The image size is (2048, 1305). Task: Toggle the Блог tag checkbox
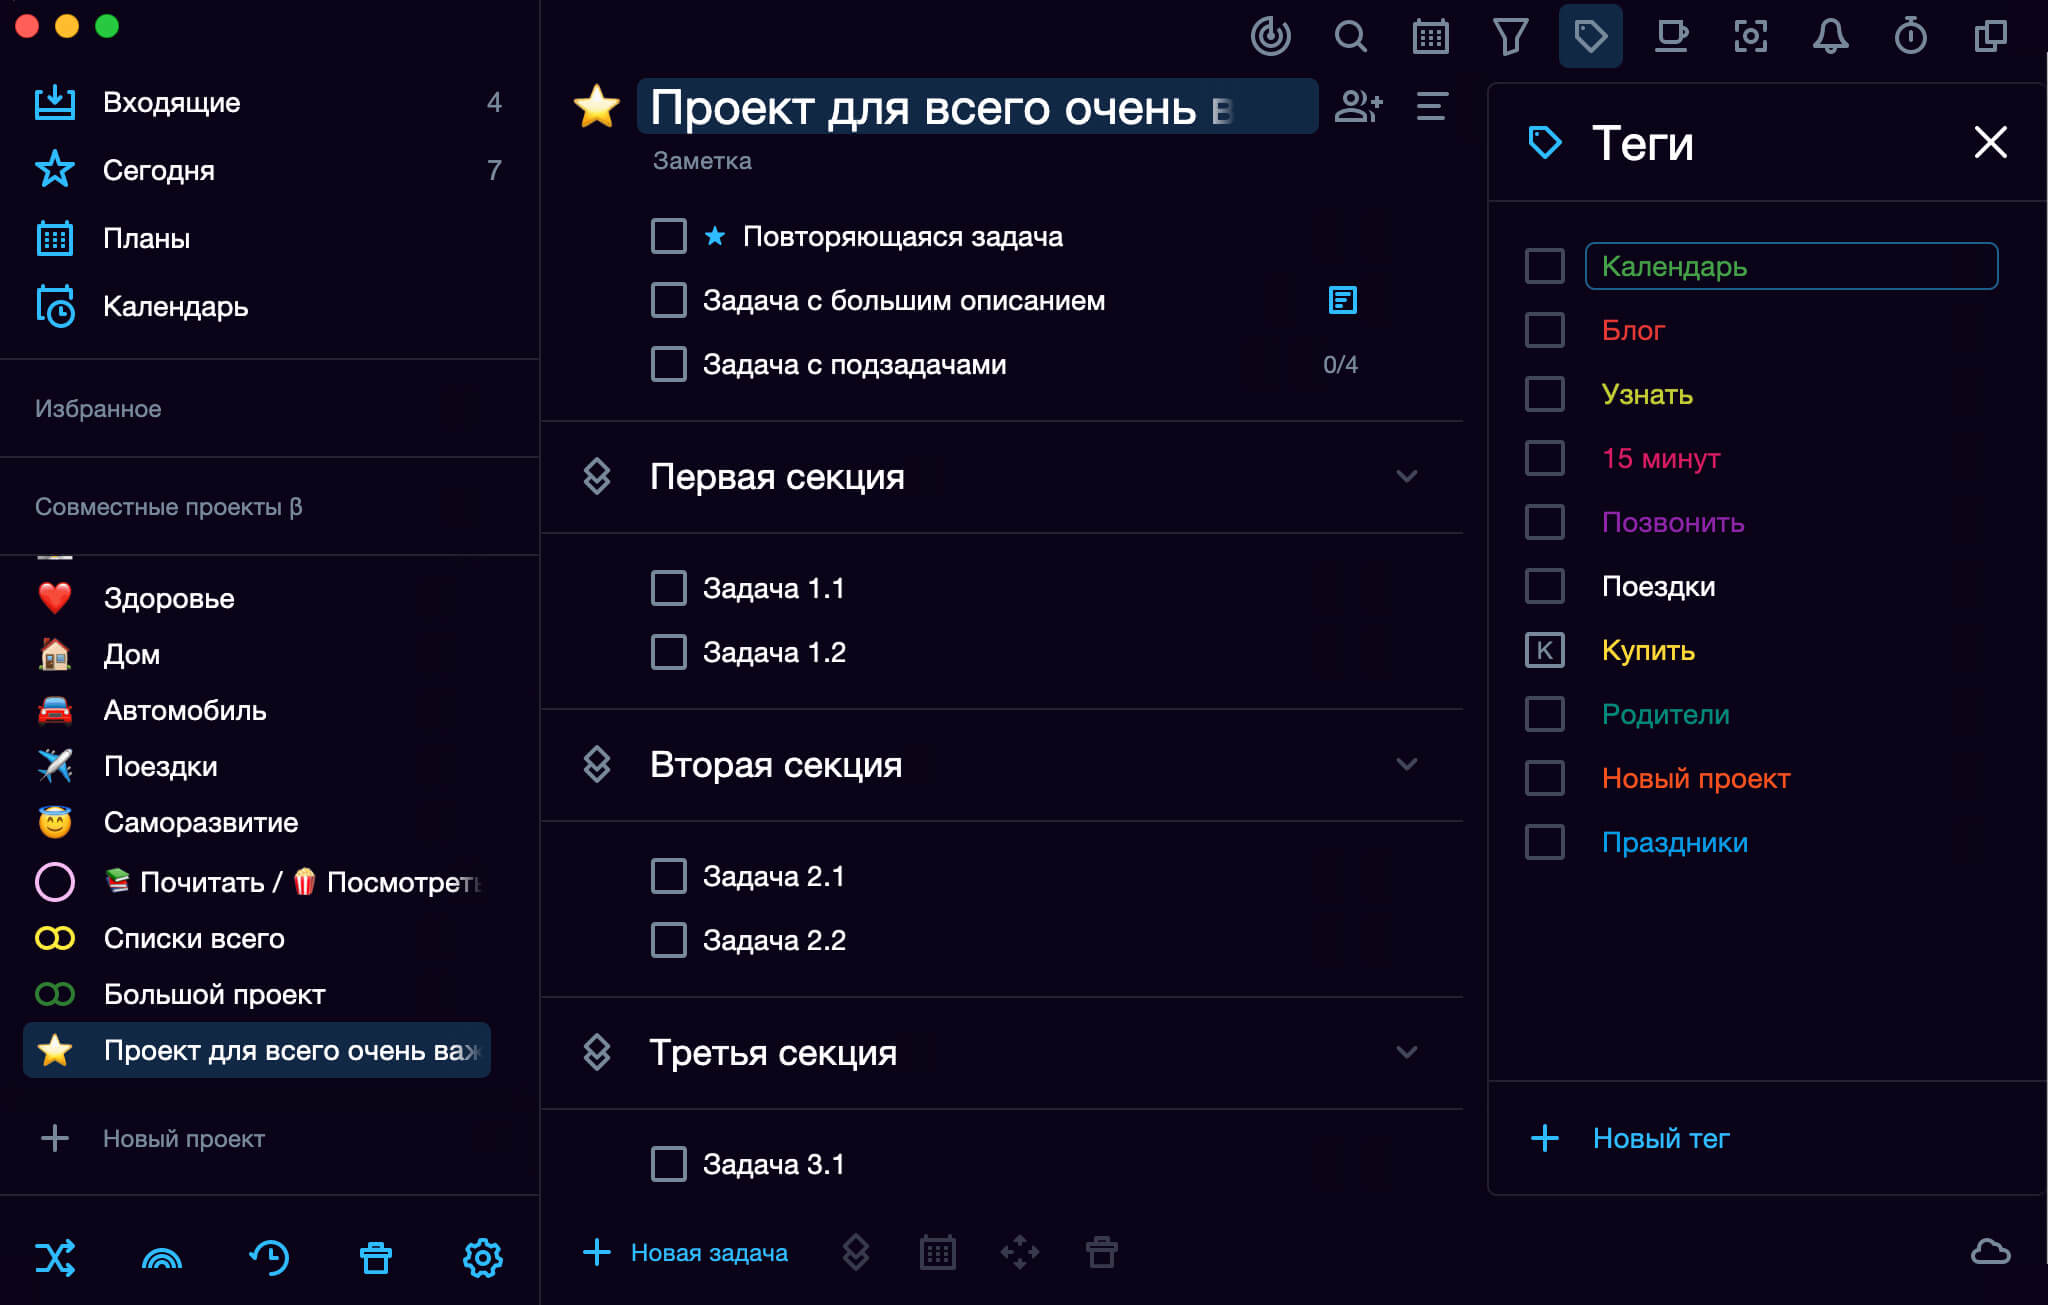coord(1545,330)
